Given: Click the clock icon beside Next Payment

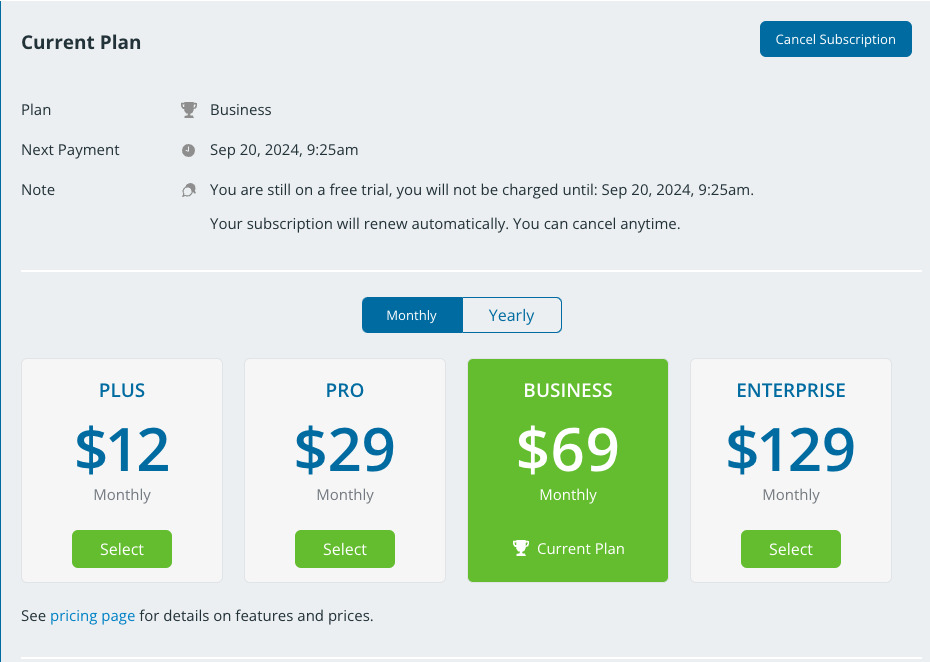Looking at the screenshot, I should click(189, 150).
